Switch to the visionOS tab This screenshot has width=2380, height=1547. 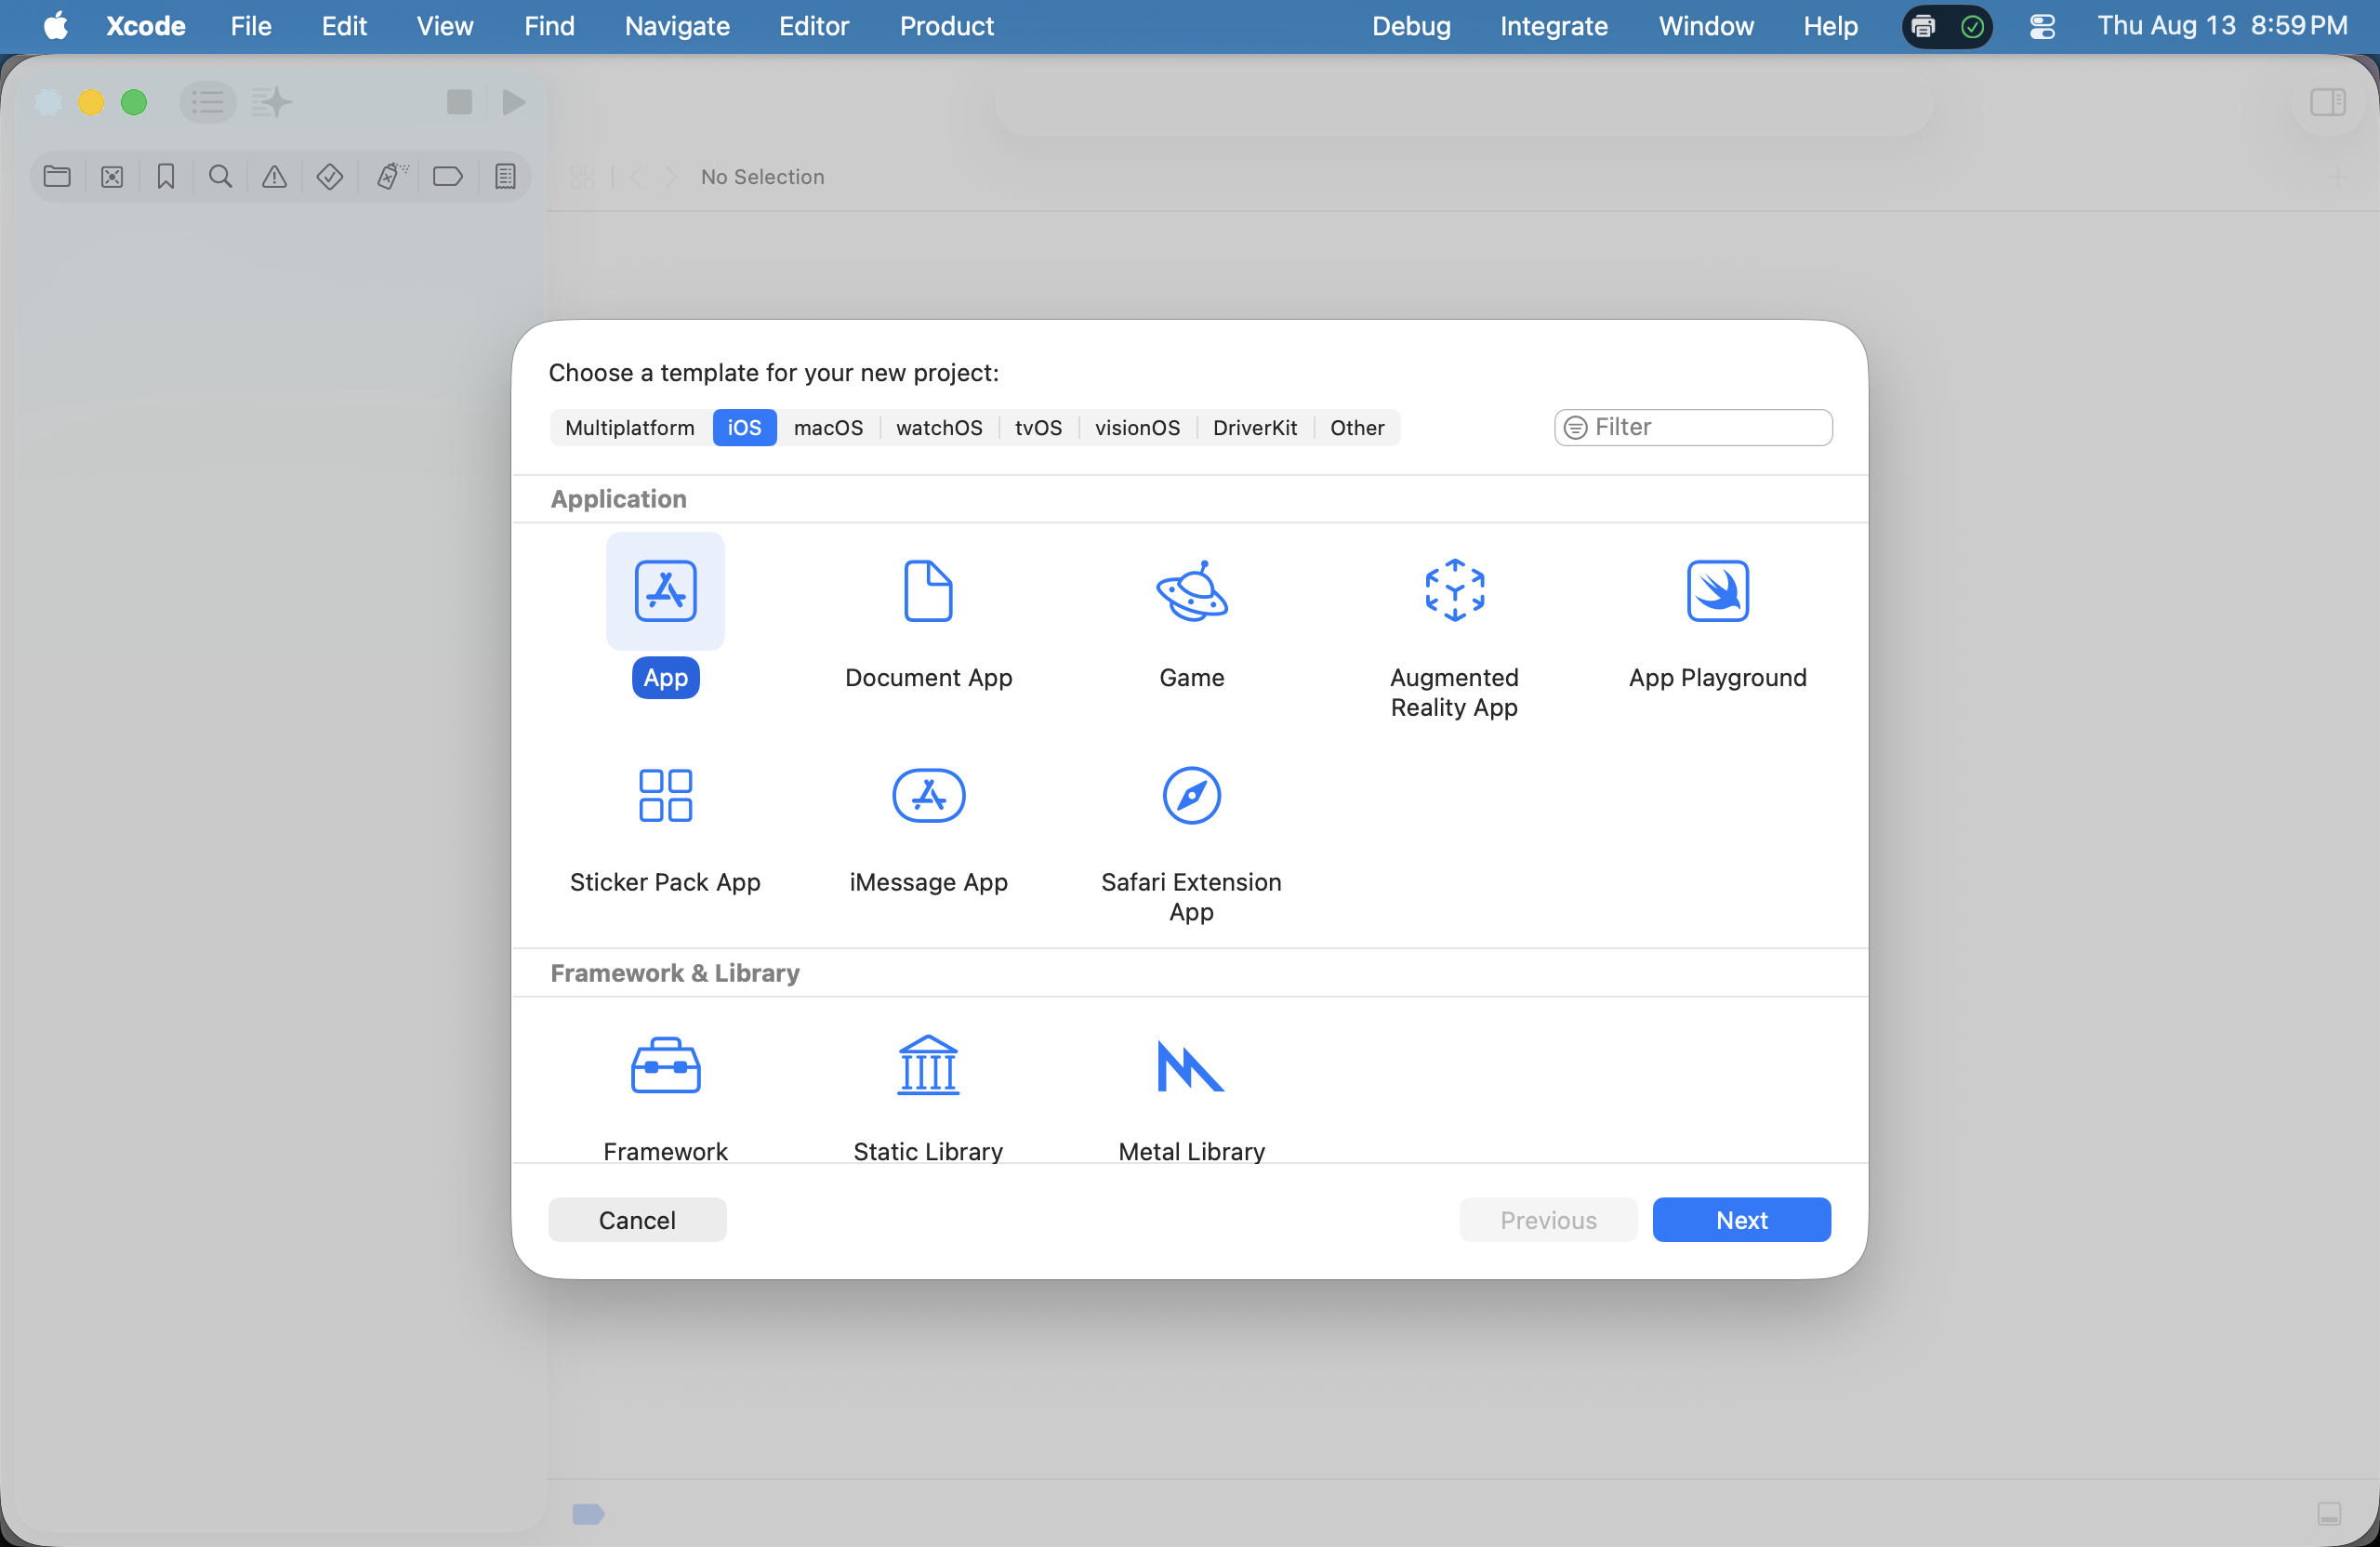pos(1137,428)
